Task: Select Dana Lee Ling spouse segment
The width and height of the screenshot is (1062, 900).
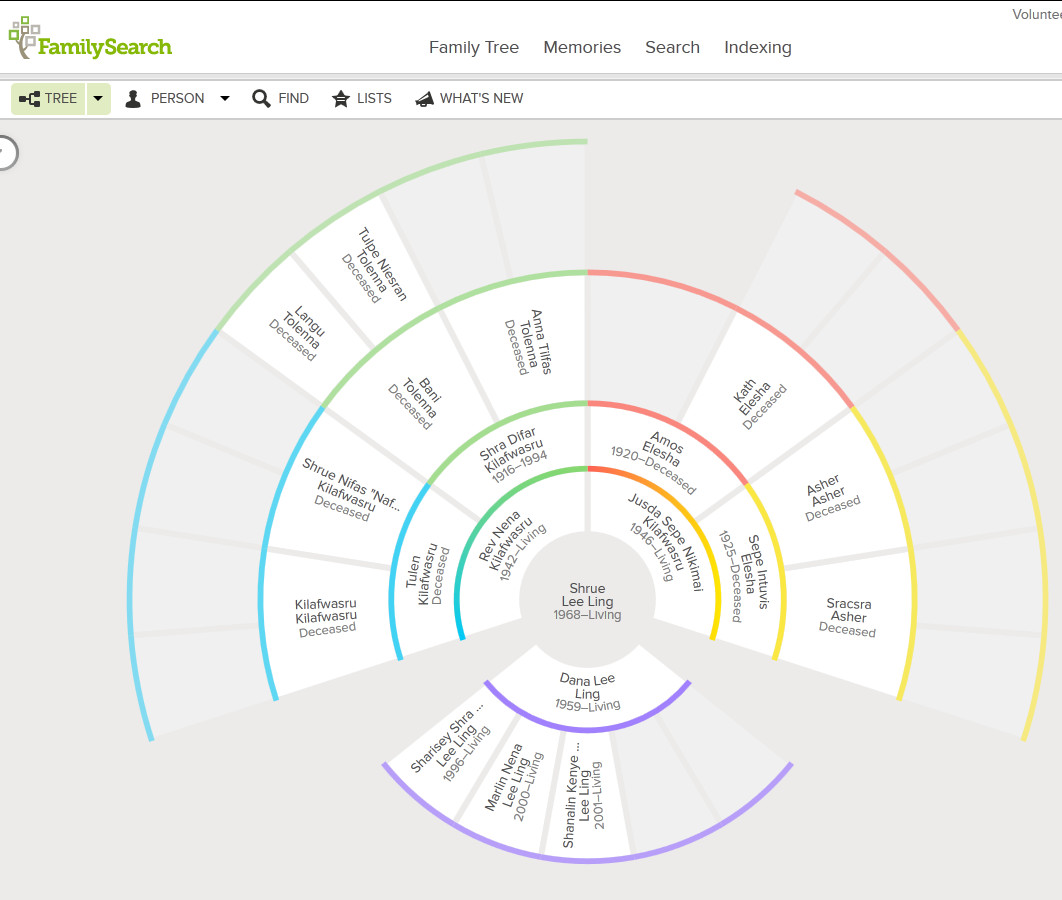Action: click(x=587, y=691)
